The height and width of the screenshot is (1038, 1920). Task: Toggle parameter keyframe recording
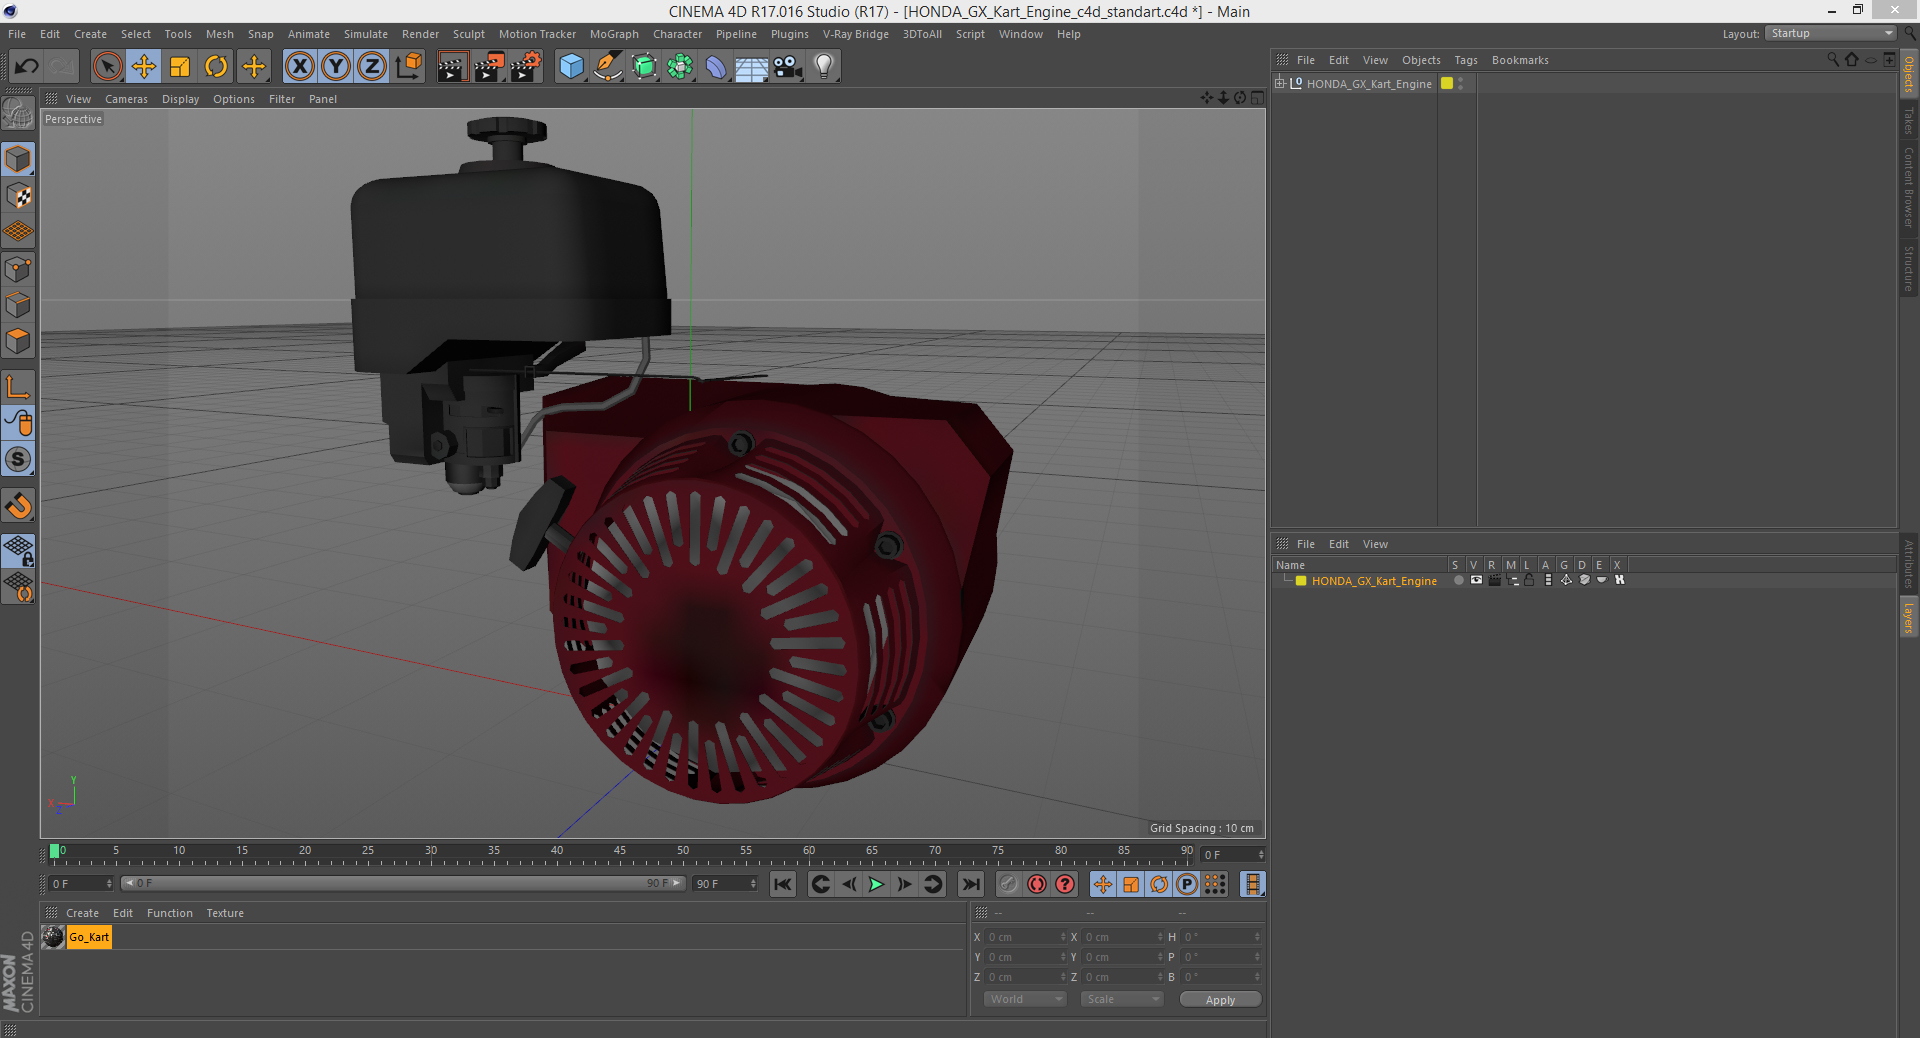coord(1187,884)
